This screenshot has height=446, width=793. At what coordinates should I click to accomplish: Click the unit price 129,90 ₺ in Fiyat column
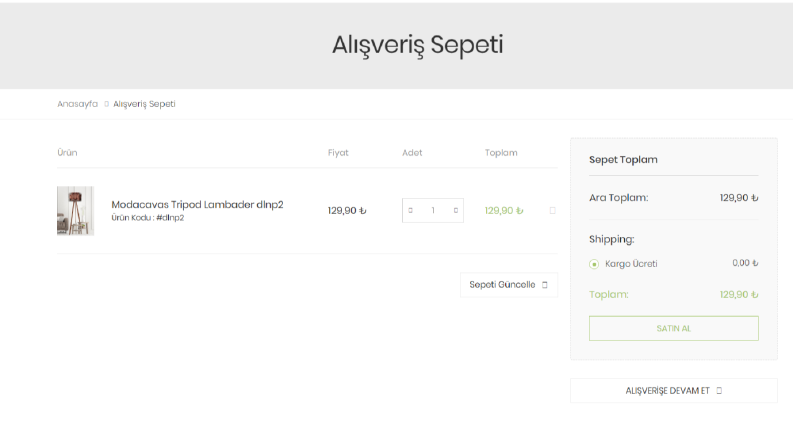point(347,210)
